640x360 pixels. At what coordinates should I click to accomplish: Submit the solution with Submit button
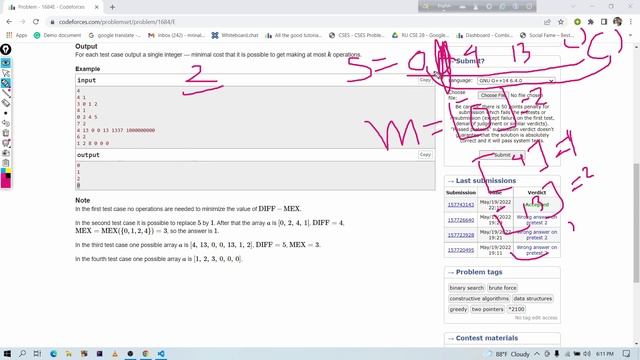502,155
